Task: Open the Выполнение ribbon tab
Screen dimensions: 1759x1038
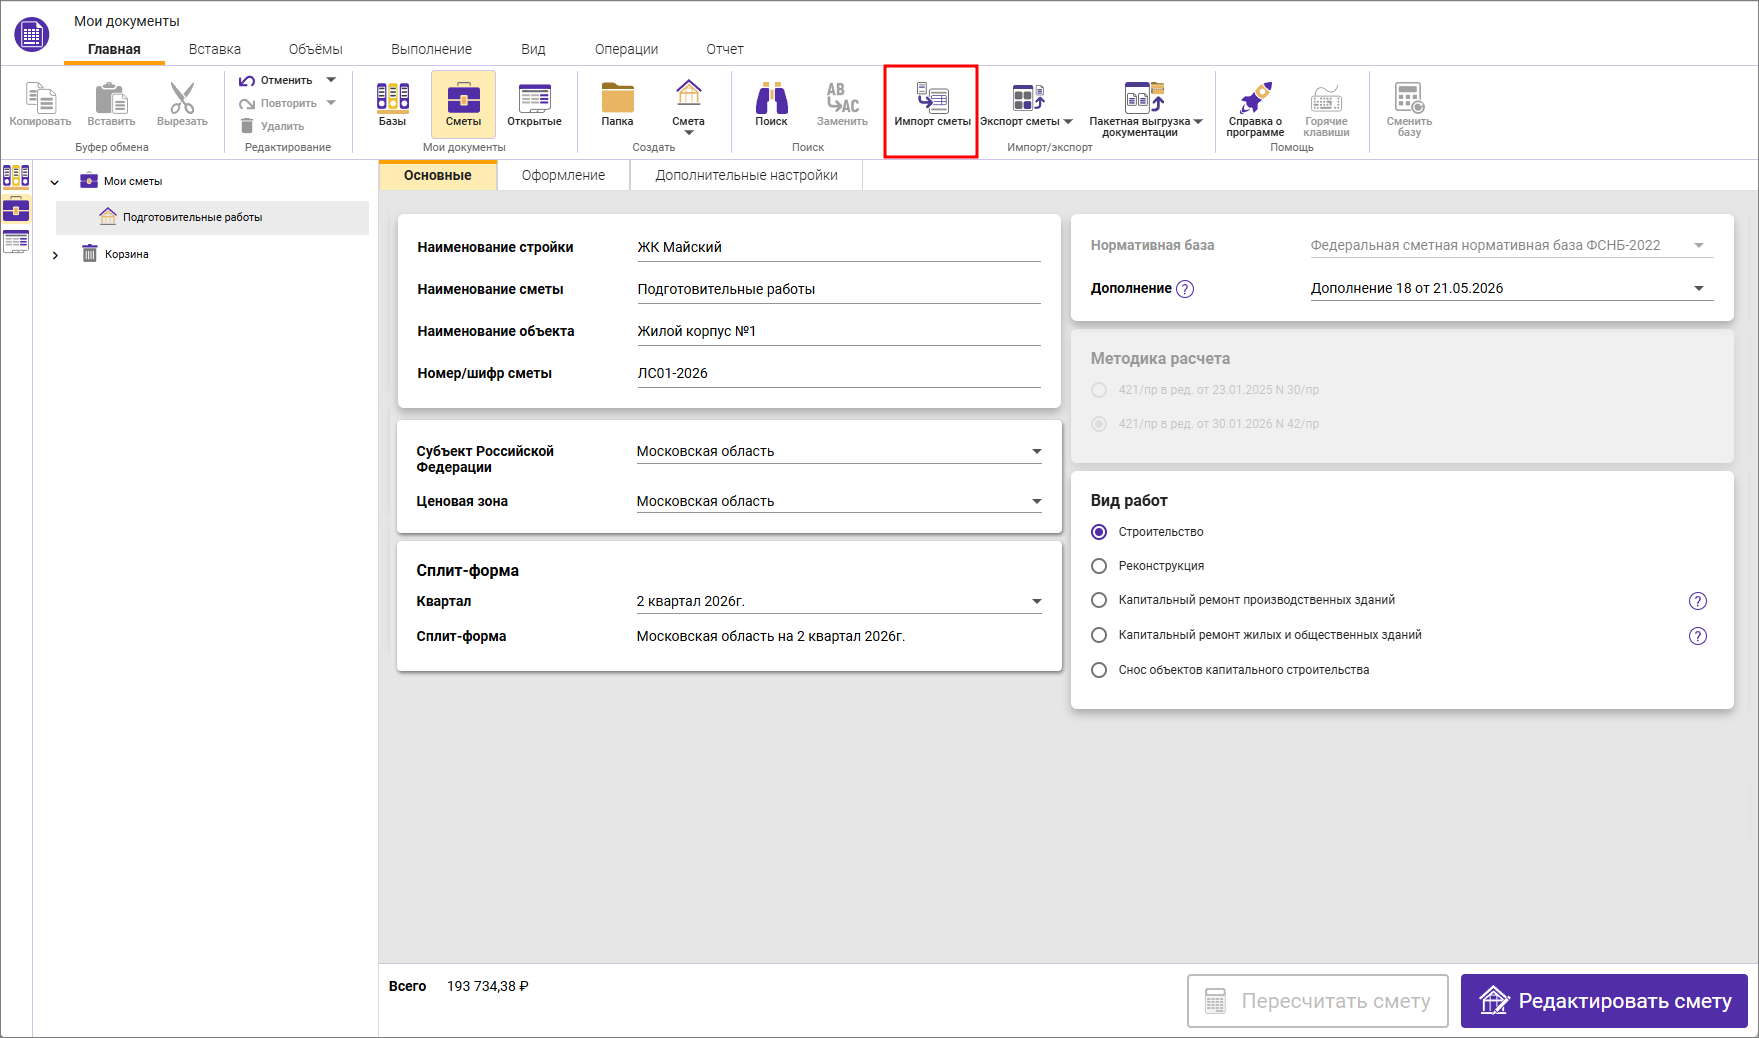Action: (431, 49)
